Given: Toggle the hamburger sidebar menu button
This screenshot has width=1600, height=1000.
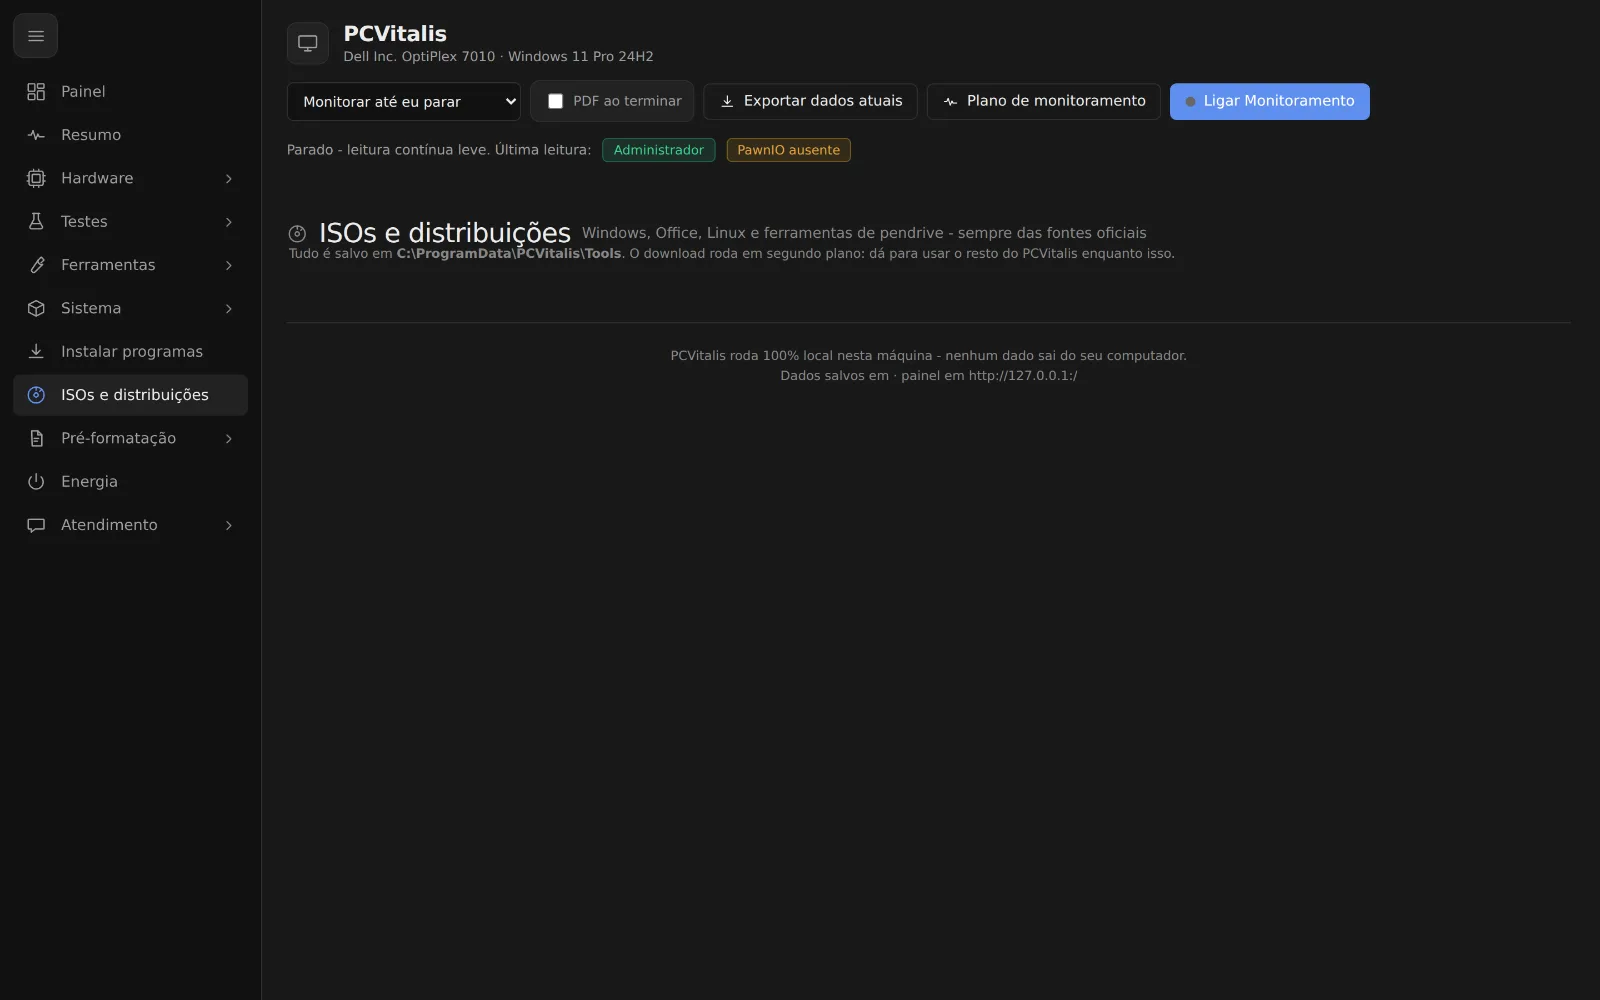Looking at the screenshot, I should (x=35, y=36).
